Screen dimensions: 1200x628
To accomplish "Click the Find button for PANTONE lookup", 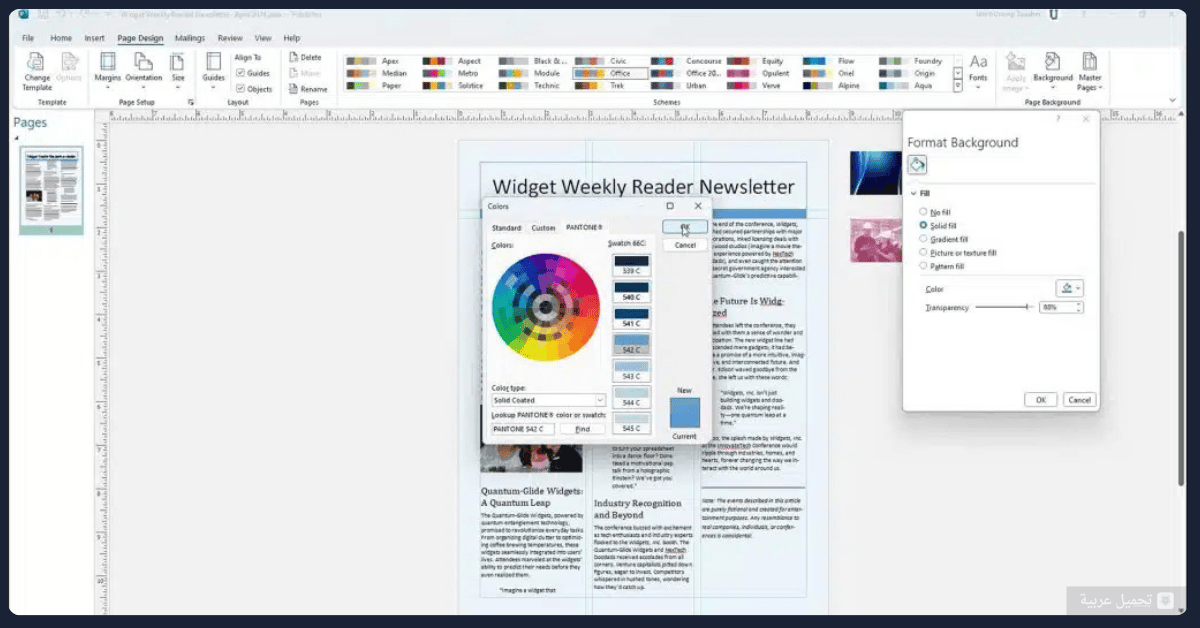I will [x=582, y=429].
